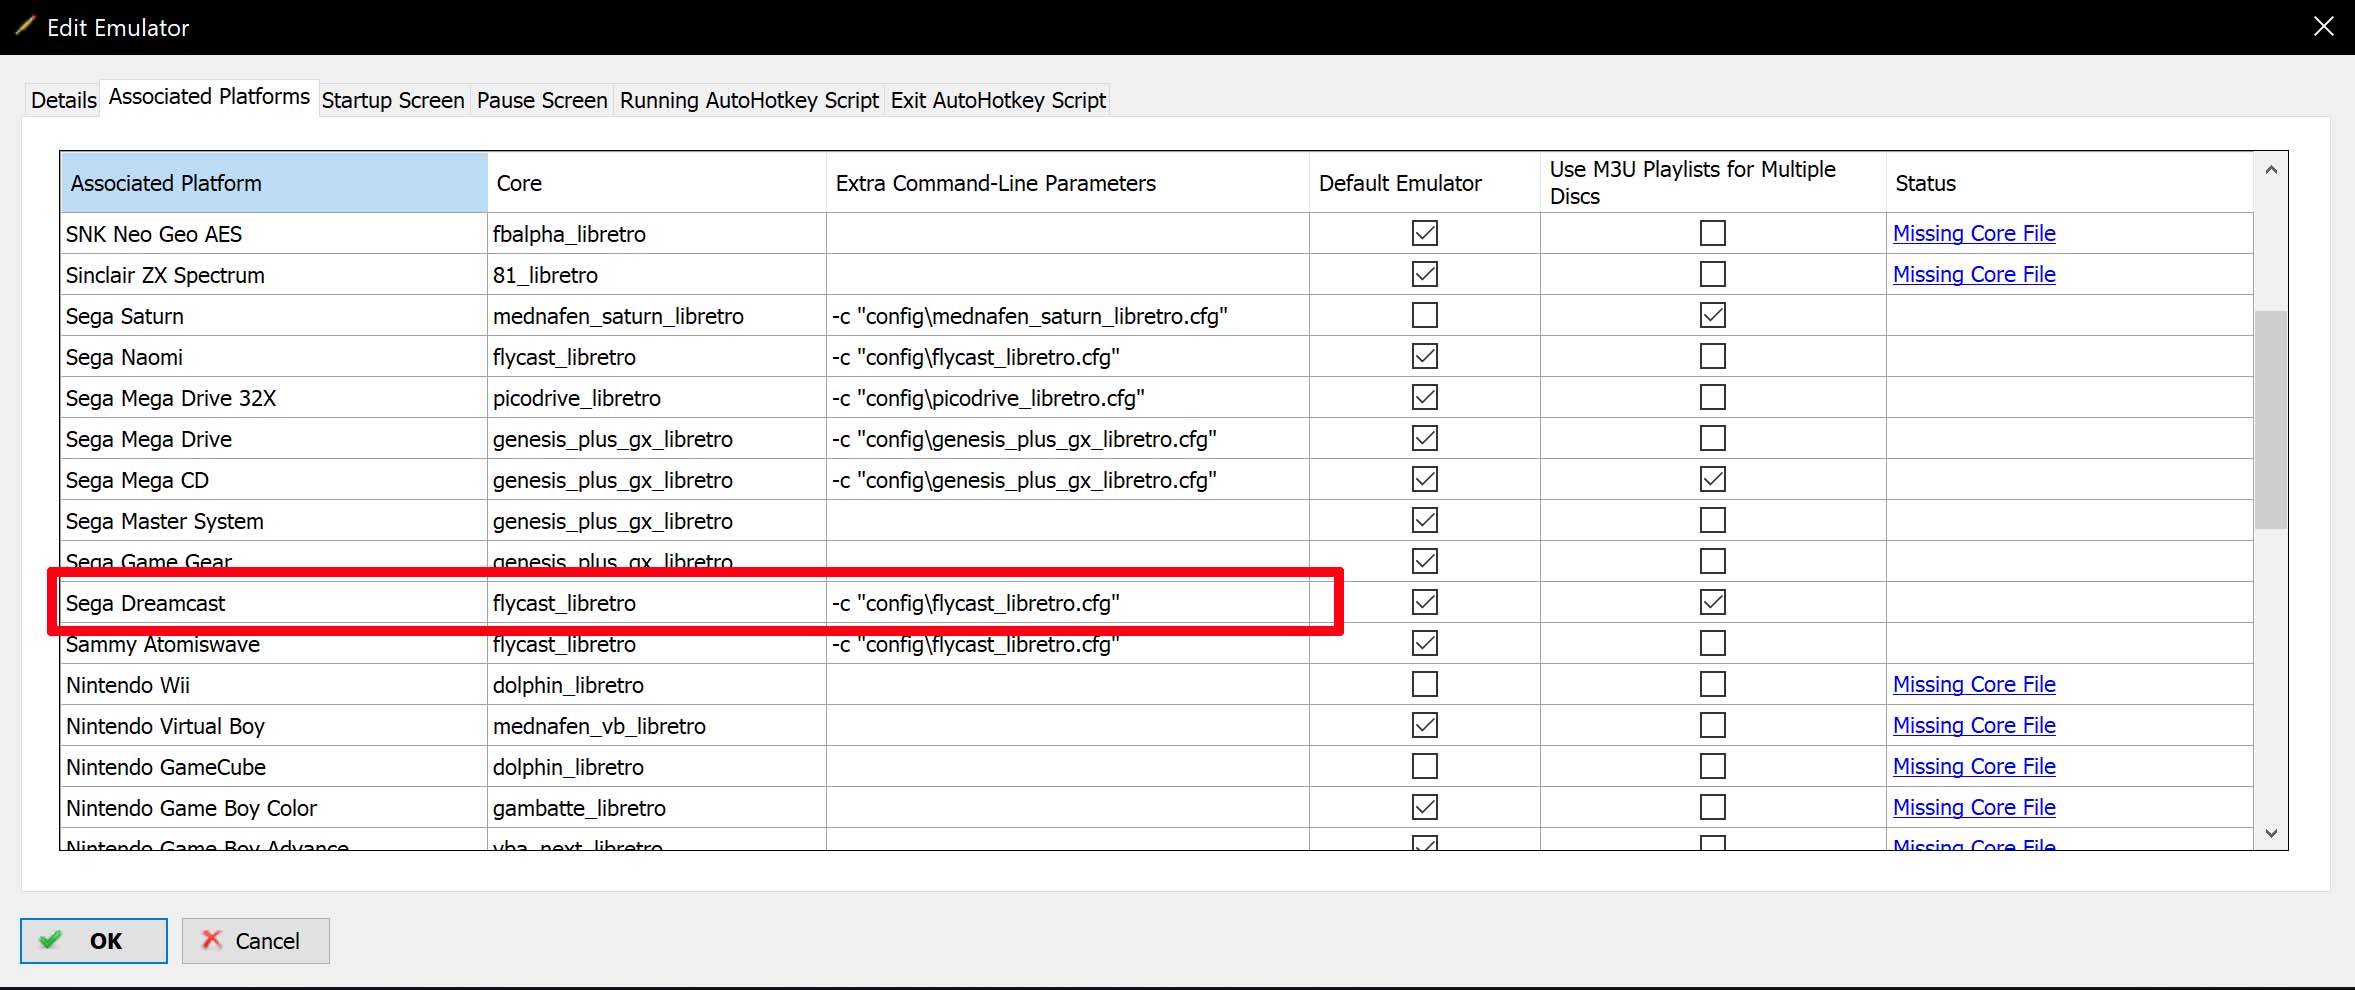Select the Sega Saturn platform cell

point(274,316)
